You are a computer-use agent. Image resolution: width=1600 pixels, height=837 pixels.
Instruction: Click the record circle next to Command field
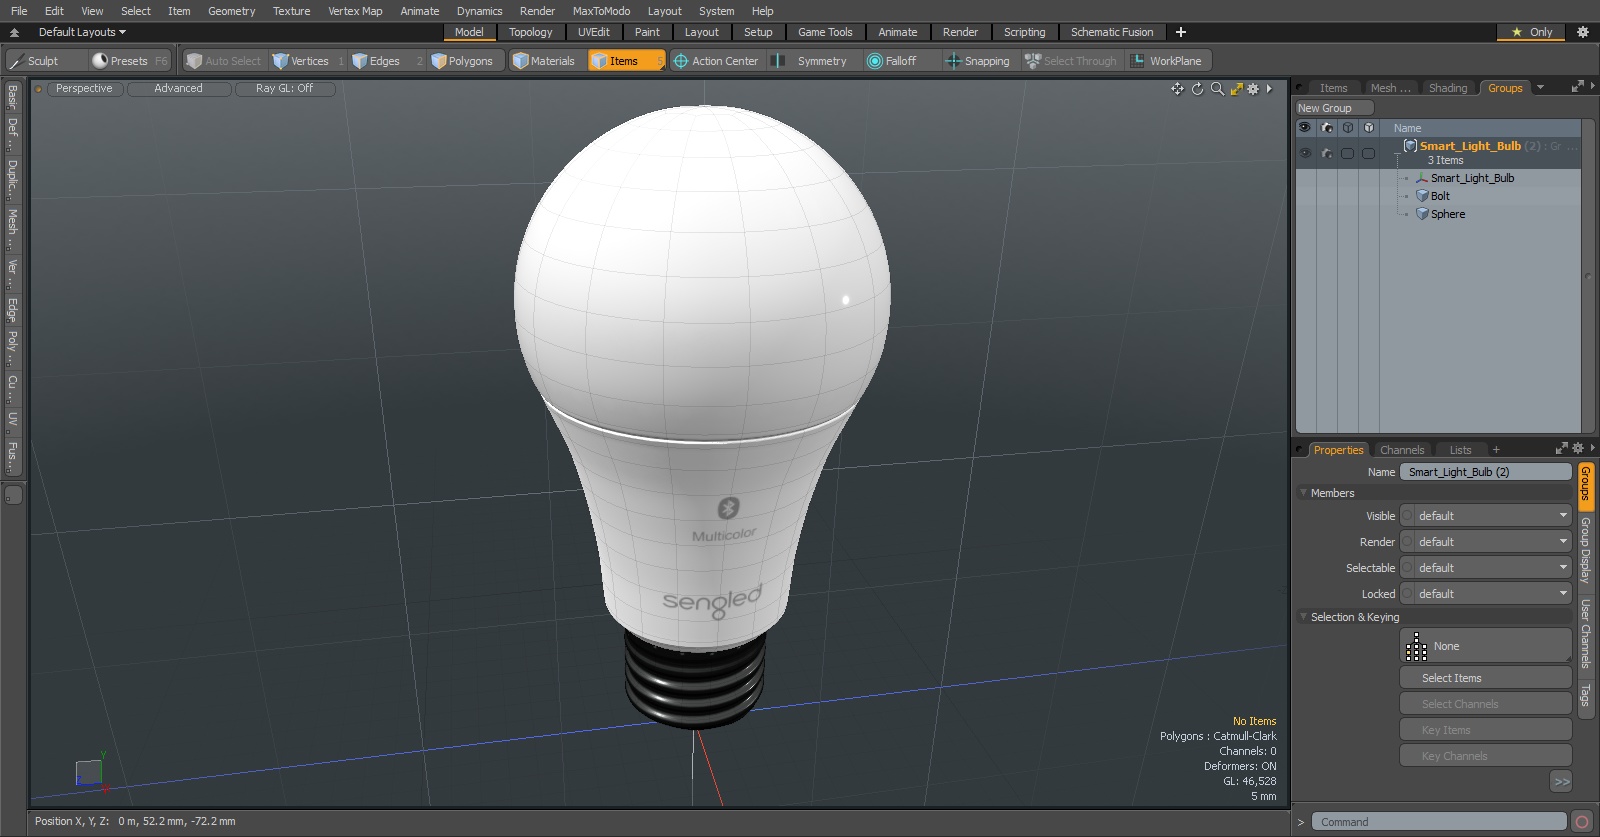(1582, 822)
